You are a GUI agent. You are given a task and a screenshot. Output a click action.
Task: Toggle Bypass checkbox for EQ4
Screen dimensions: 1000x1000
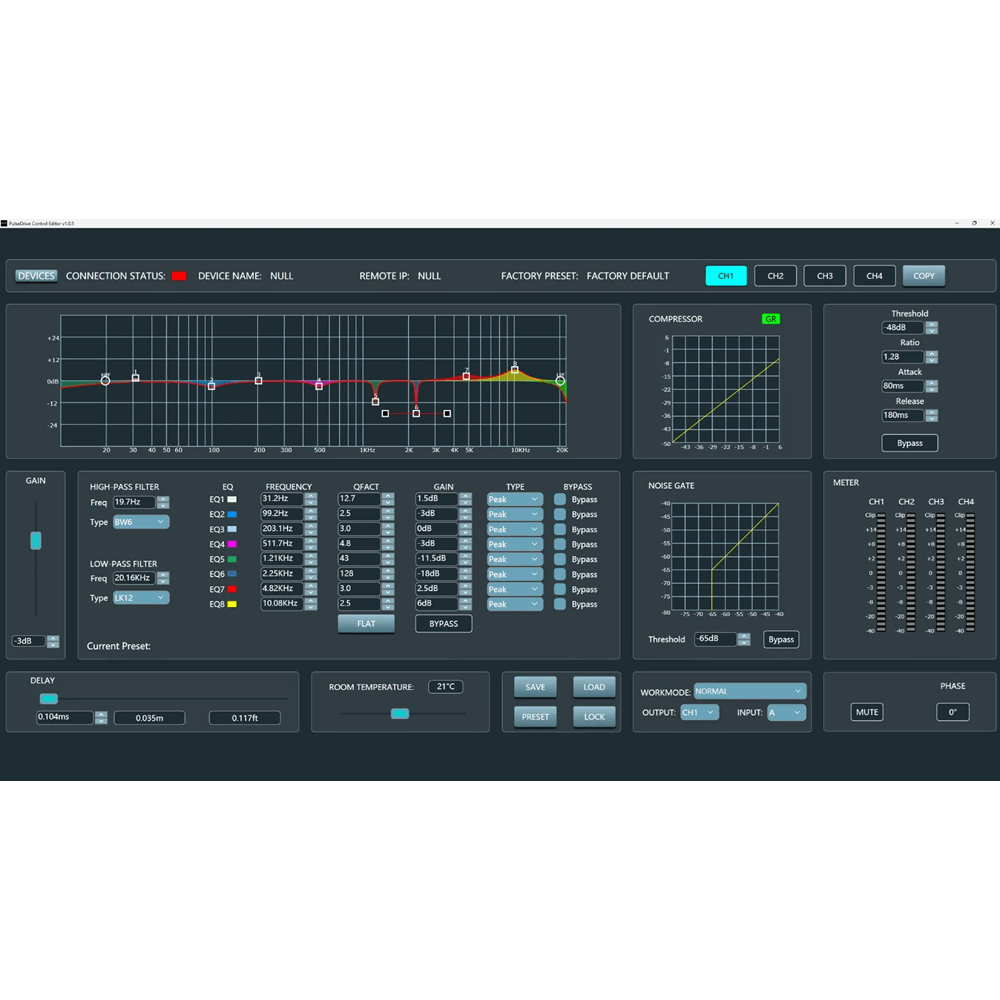(560, 544)
